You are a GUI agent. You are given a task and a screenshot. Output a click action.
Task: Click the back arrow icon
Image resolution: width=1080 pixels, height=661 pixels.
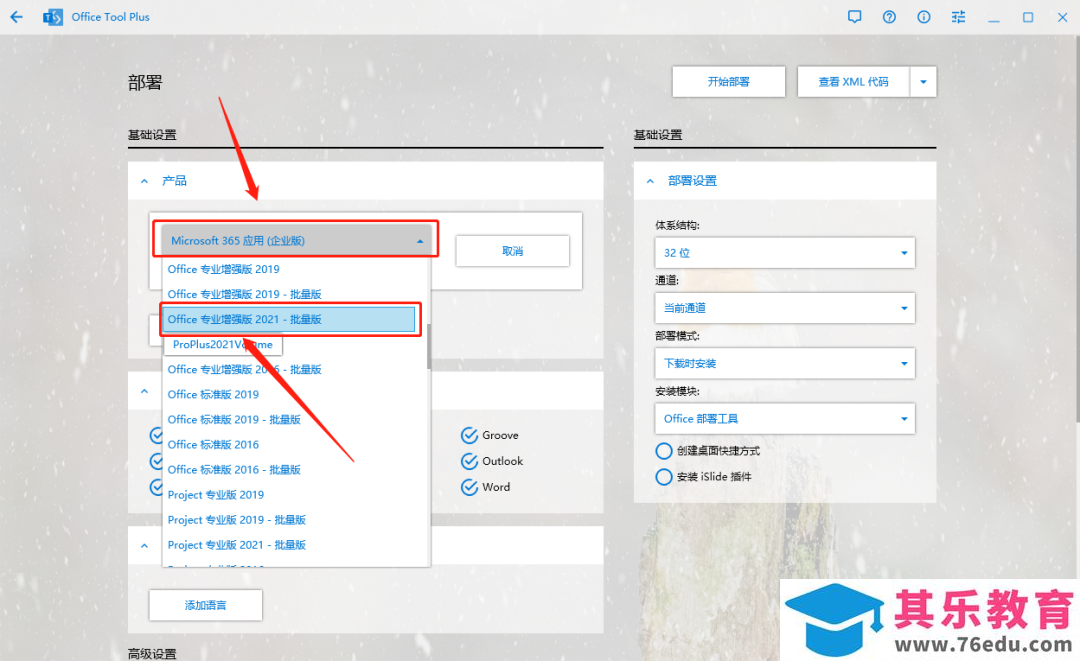pos(17,17)
